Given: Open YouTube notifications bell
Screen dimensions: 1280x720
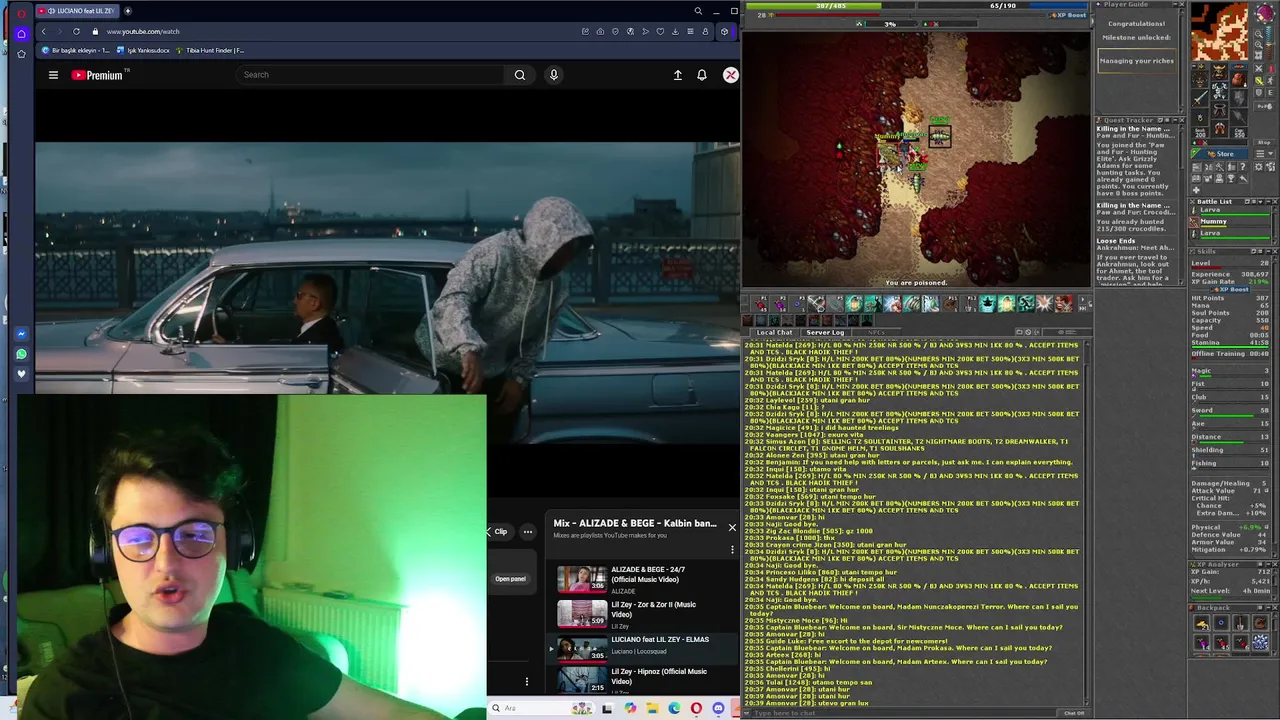Looking at the screenshot, I should [x=702, y=75].
